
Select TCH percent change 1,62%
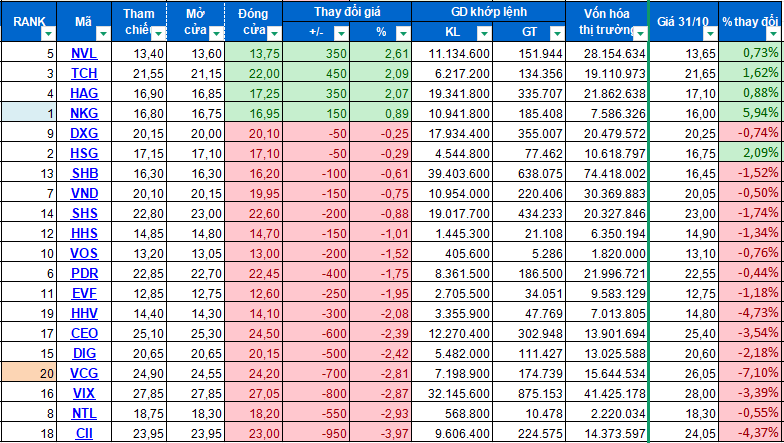pyautogui.click(x=751, y=74)
